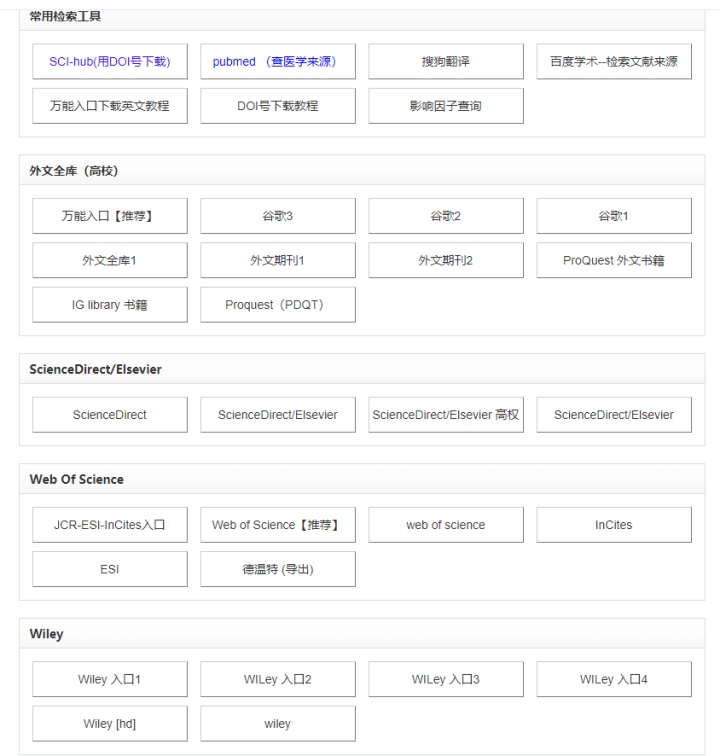720x756 pixels.
Task: Select the ScienceDirect/Elsevier section heading
Action: coord(95,369)
